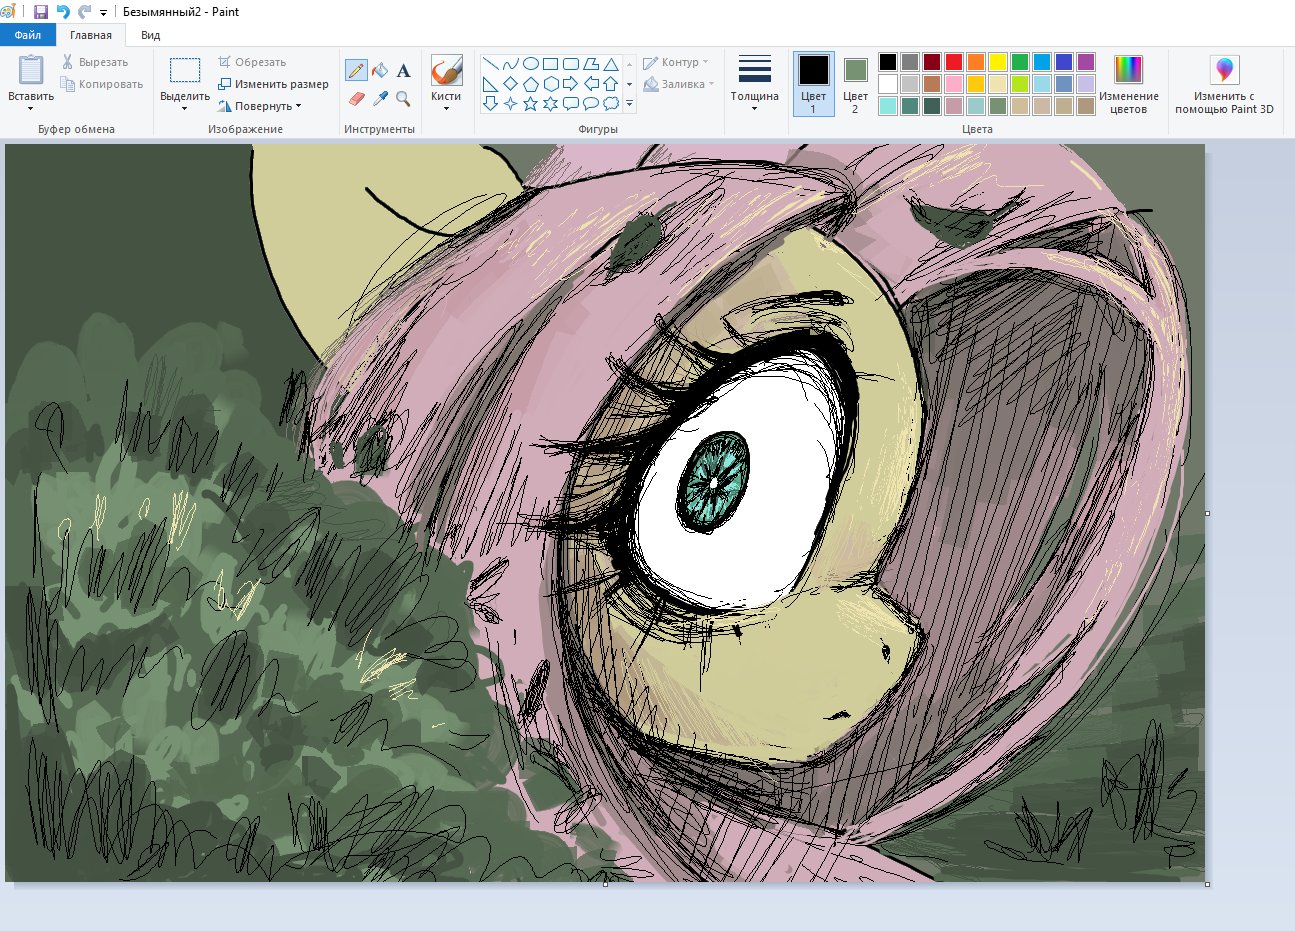Click the canvas bottom-right corner resize handle
This screenshot has width=1295, height=931.
coord(1207,884)
